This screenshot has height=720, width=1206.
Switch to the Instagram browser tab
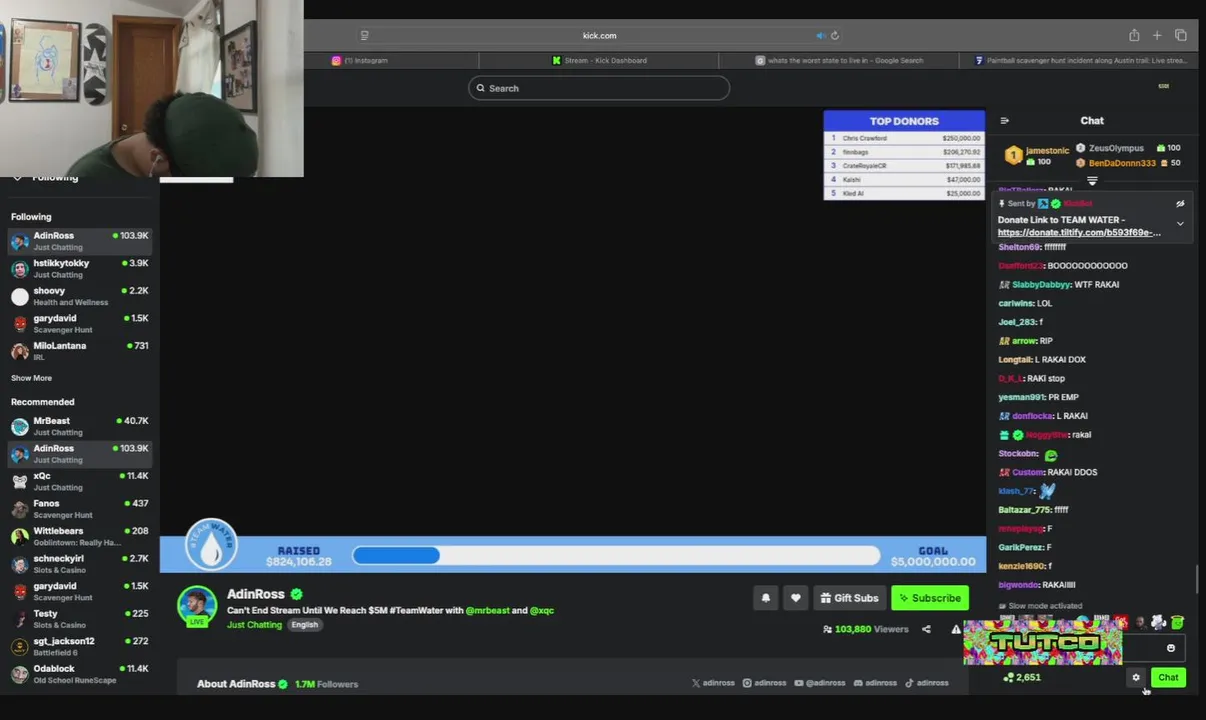click(x=360, y=60)
